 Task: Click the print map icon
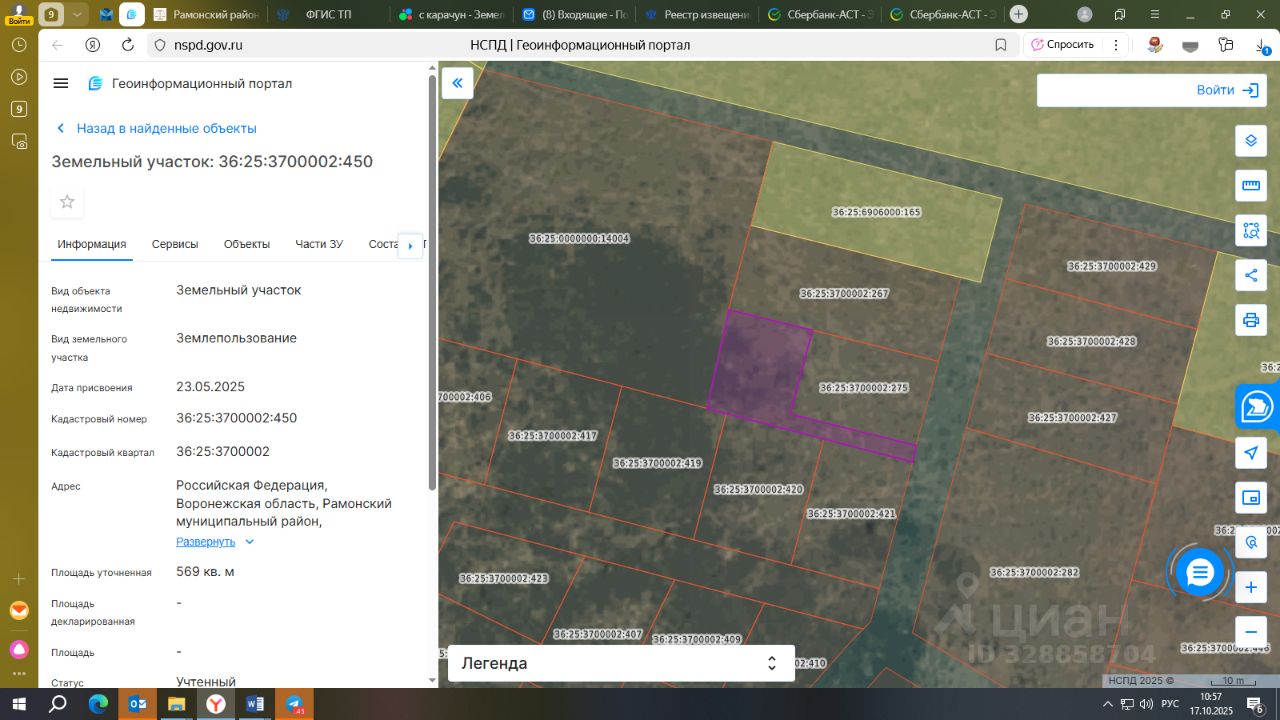coord(1250,320)
